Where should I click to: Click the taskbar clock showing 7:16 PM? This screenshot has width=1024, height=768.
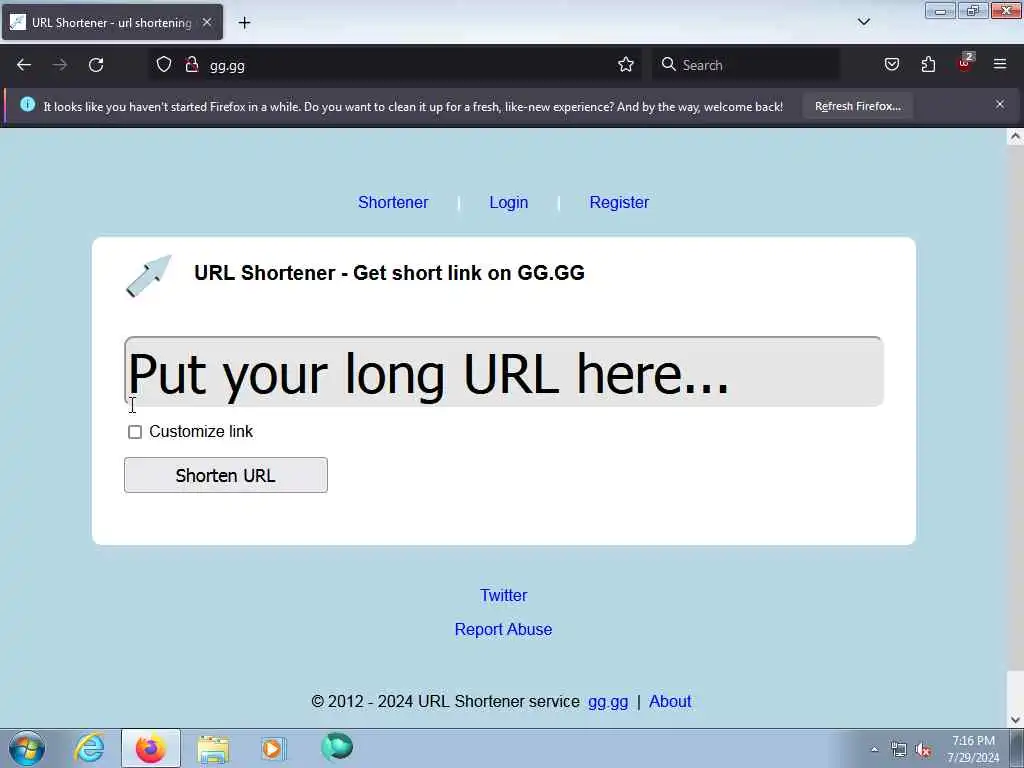[973, 749]
